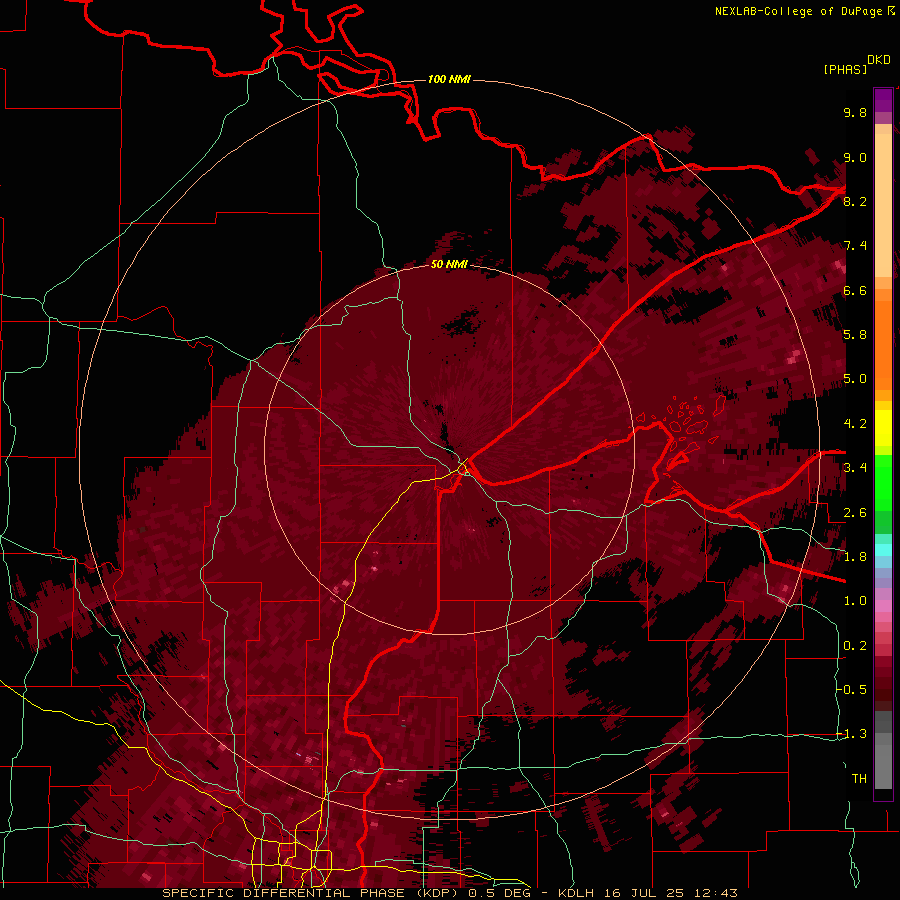Click the 6.6 scale value

855,290
